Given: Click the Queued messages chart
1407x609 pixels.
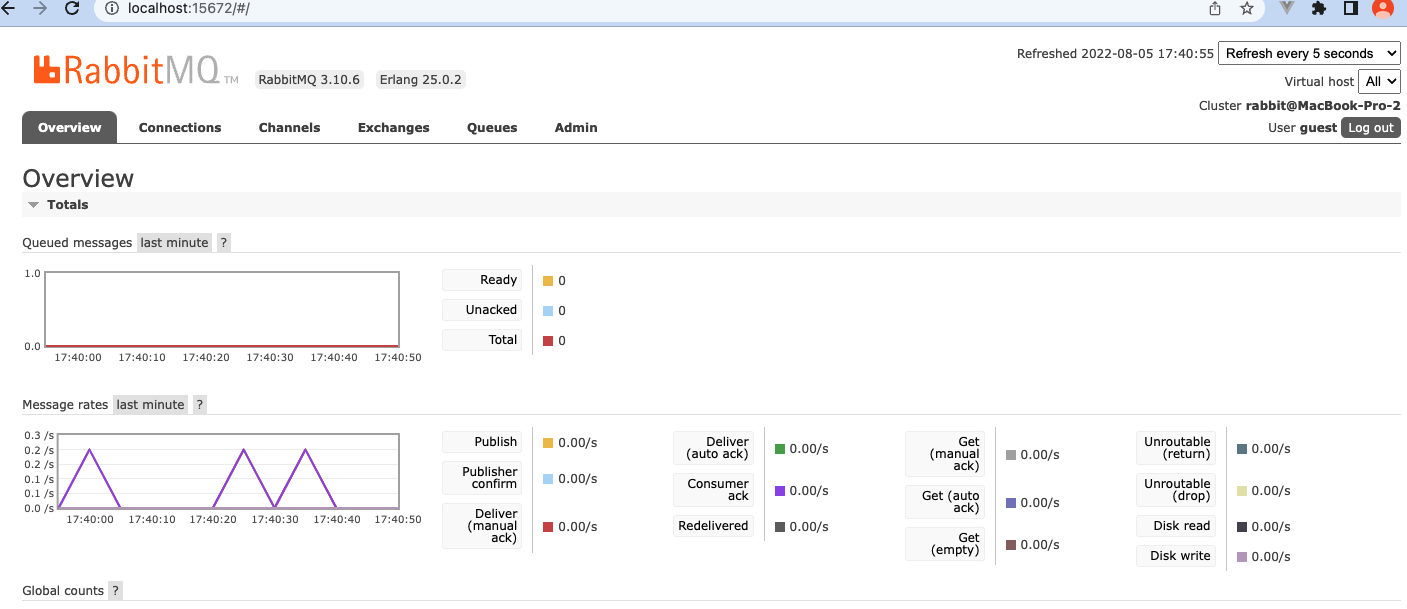Looking at the screenshot, I should pos(222,310).
